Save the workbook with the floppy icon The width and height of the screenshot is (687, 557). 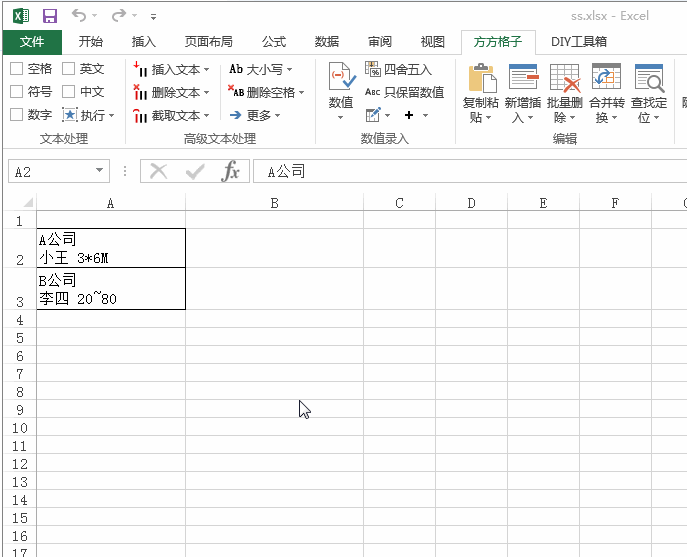[x=50, y=16]
